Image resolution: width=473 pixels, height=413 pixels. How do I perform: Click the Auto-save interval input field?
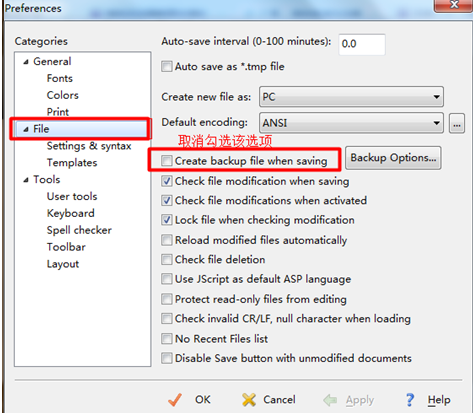click(x=362, y=44)
